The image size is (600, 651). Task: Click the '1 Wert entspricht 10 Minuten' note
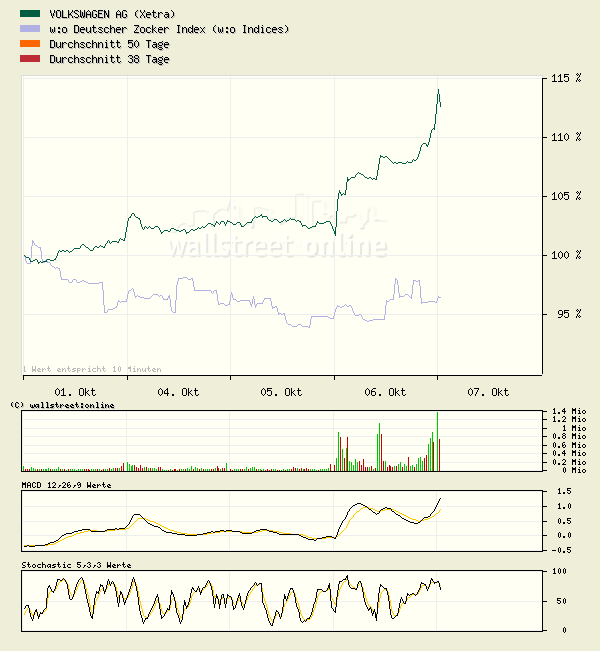click(x=92, y=369)
